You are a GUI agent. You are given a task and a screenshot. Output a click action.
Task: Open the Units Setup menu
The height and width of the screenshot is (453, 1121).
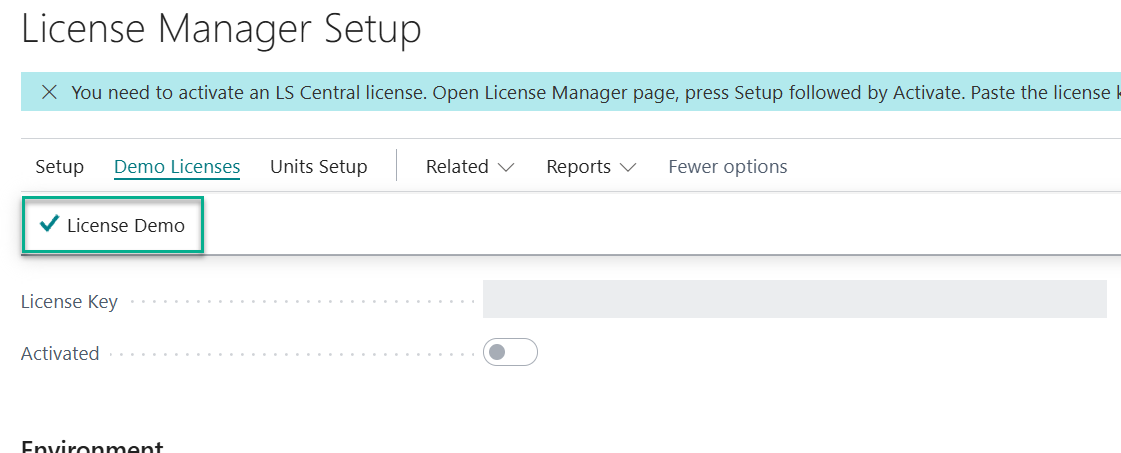pyautogui.click(x=318, y=167)
